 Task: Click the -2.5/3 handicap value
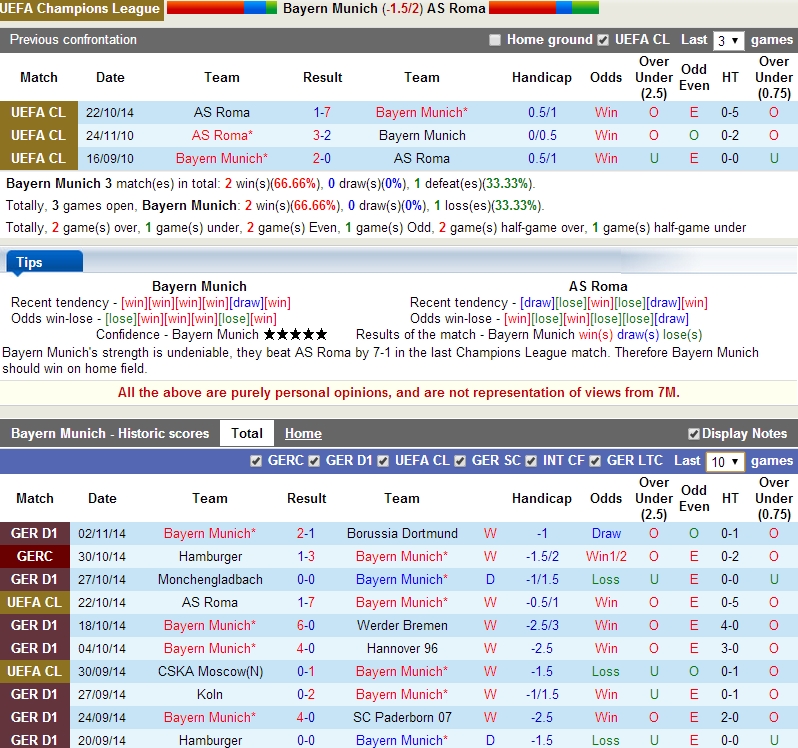pos(542,625)
